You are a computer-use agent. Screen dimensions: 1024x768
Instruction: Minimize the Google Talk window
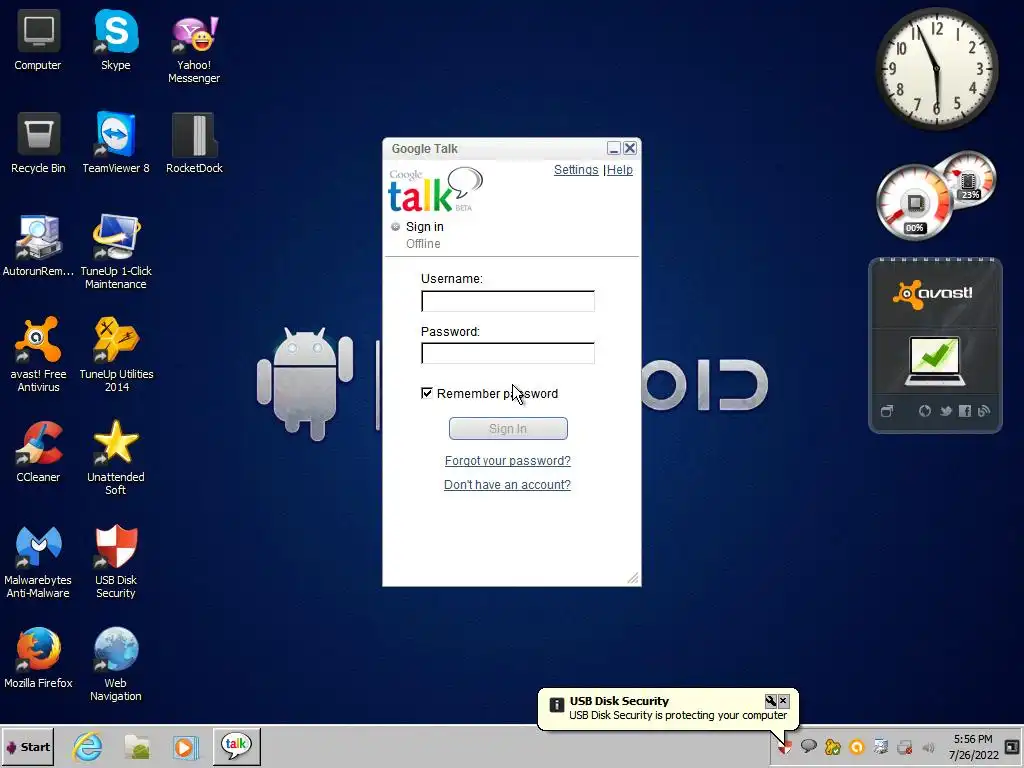[613, 148]
